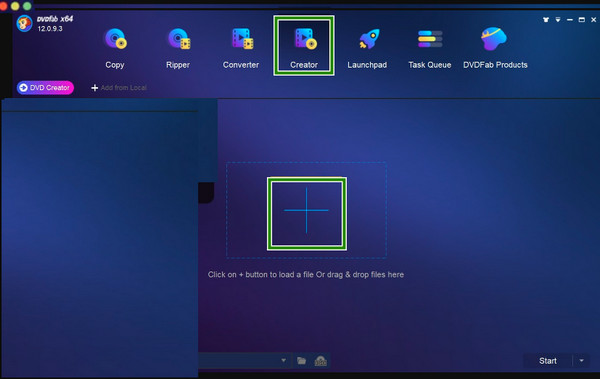
Task: Click the drag & drop hint text
Action: [x=306, y=274]
